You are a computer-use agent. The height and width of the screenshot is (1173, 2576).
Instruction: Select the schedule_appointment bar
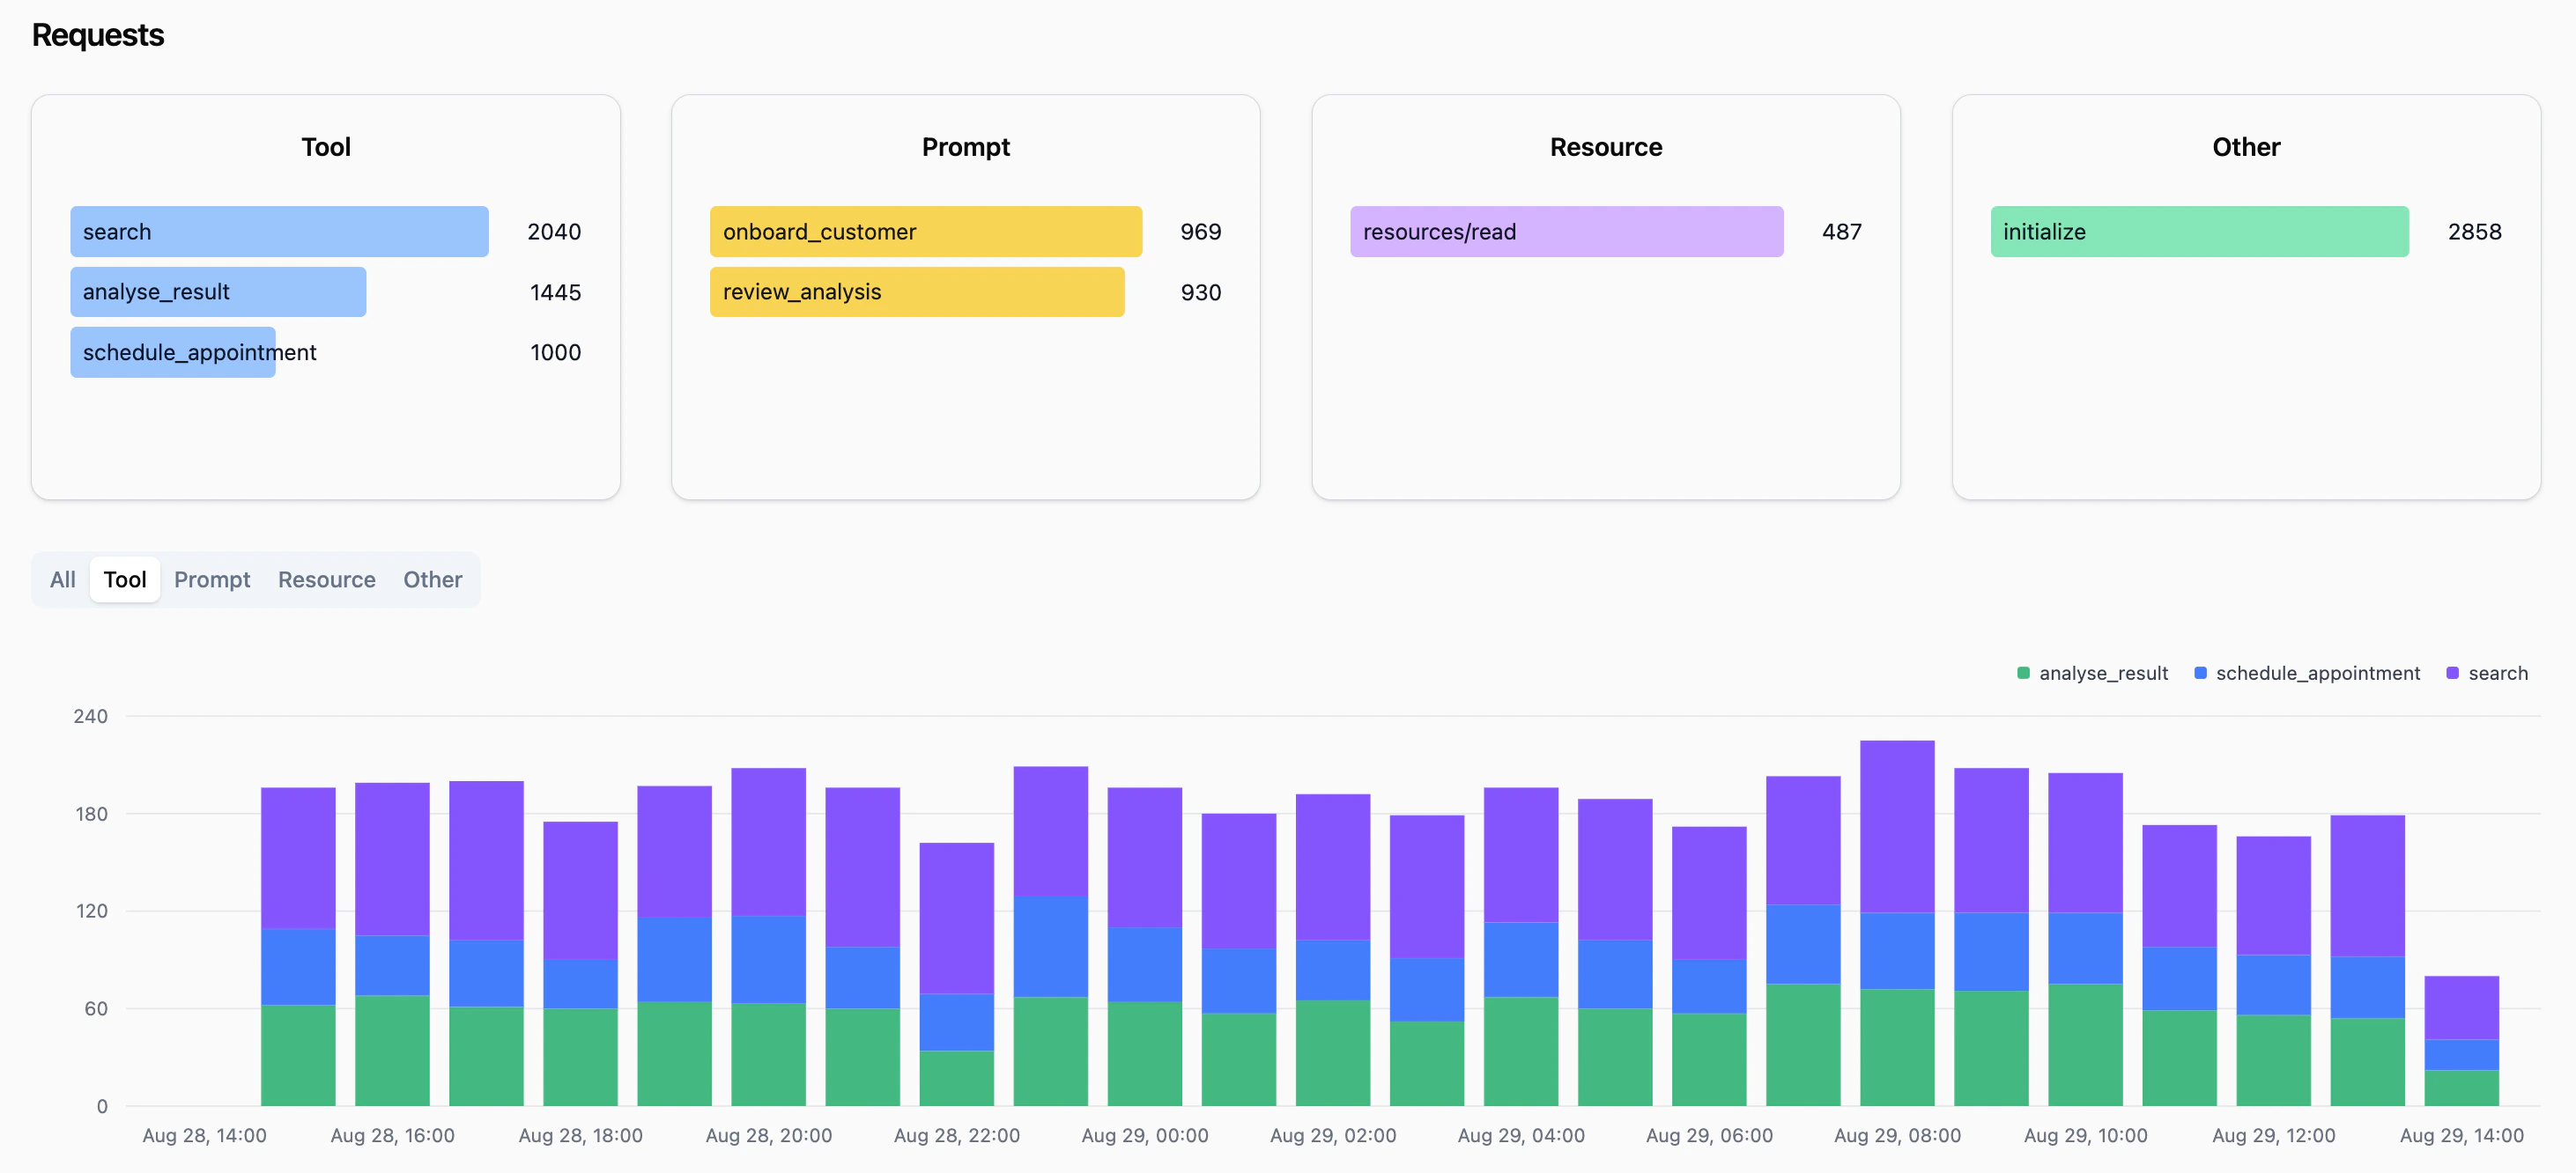point(173,352)
